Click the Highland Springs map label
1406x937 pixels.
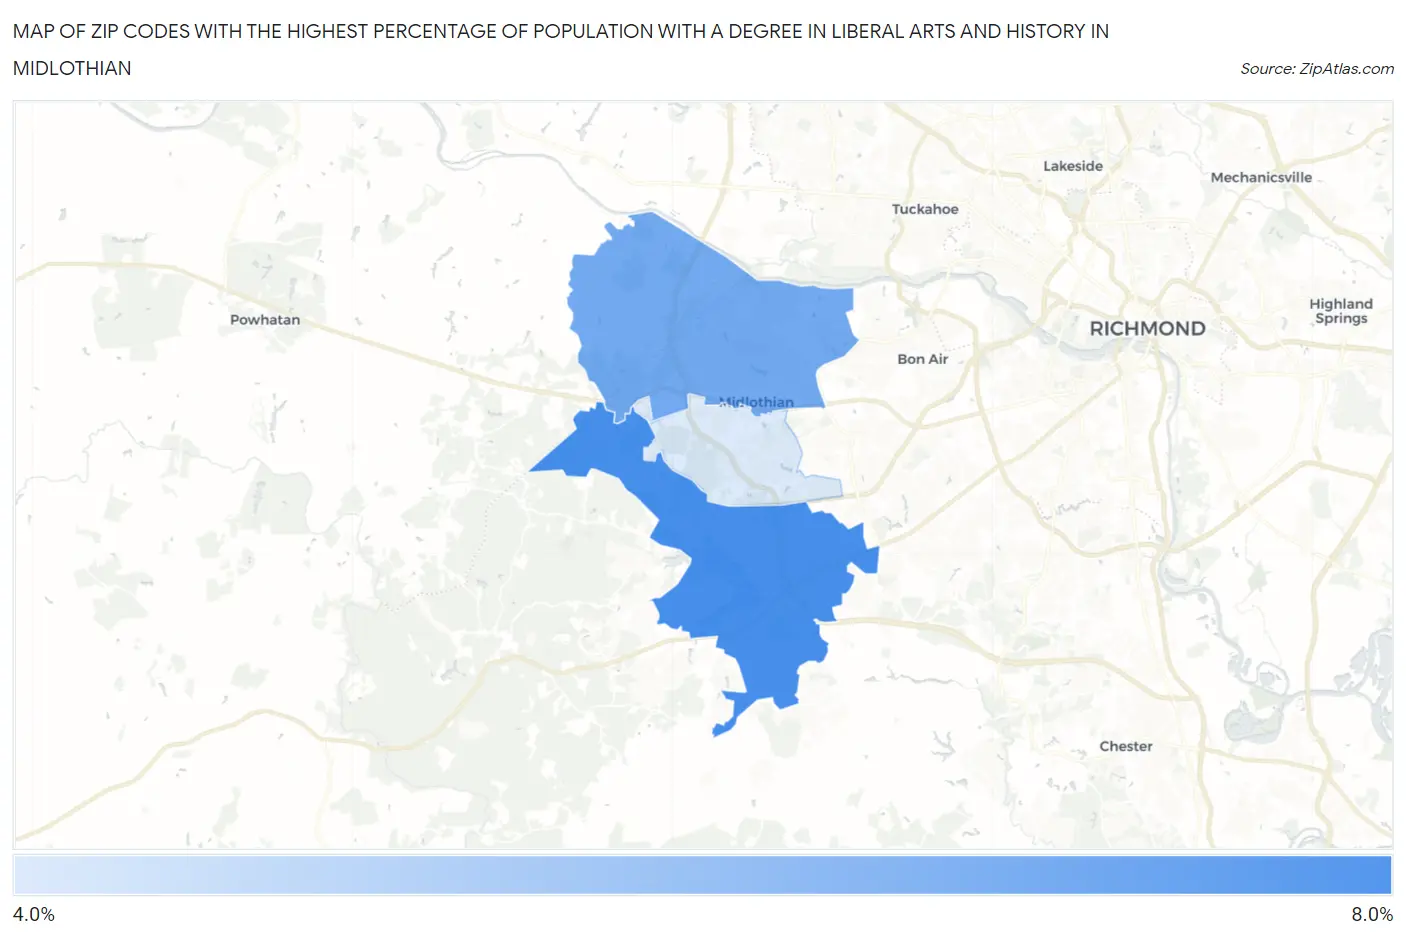1341,311
